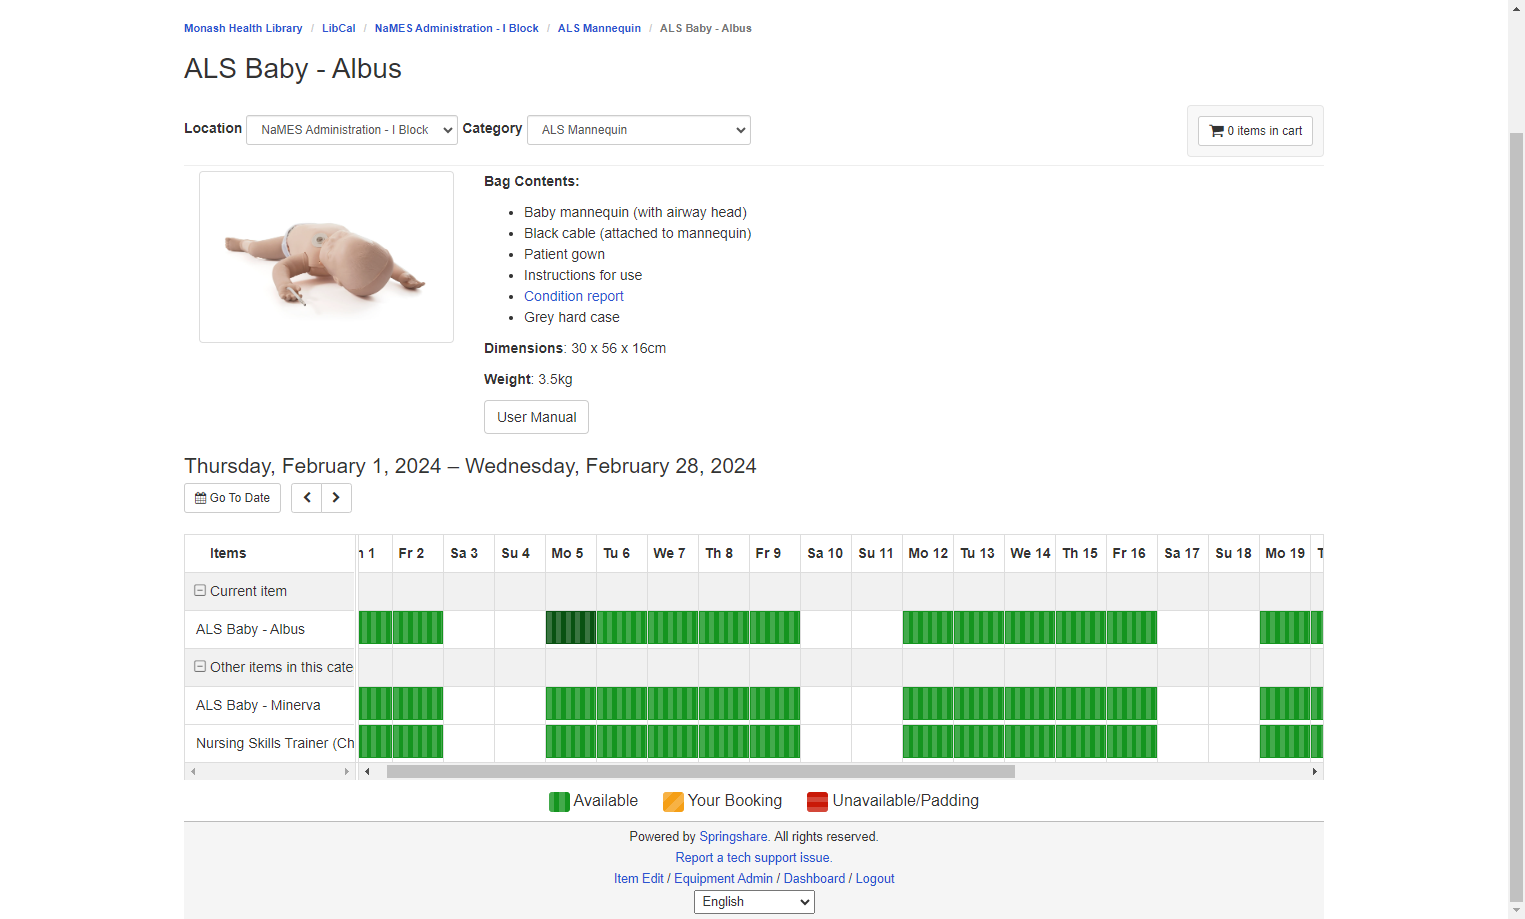The height and width of the screenshot is (919, 1525).
Task: Click the Fr 16 date column header
Action: coord(1129,553)
